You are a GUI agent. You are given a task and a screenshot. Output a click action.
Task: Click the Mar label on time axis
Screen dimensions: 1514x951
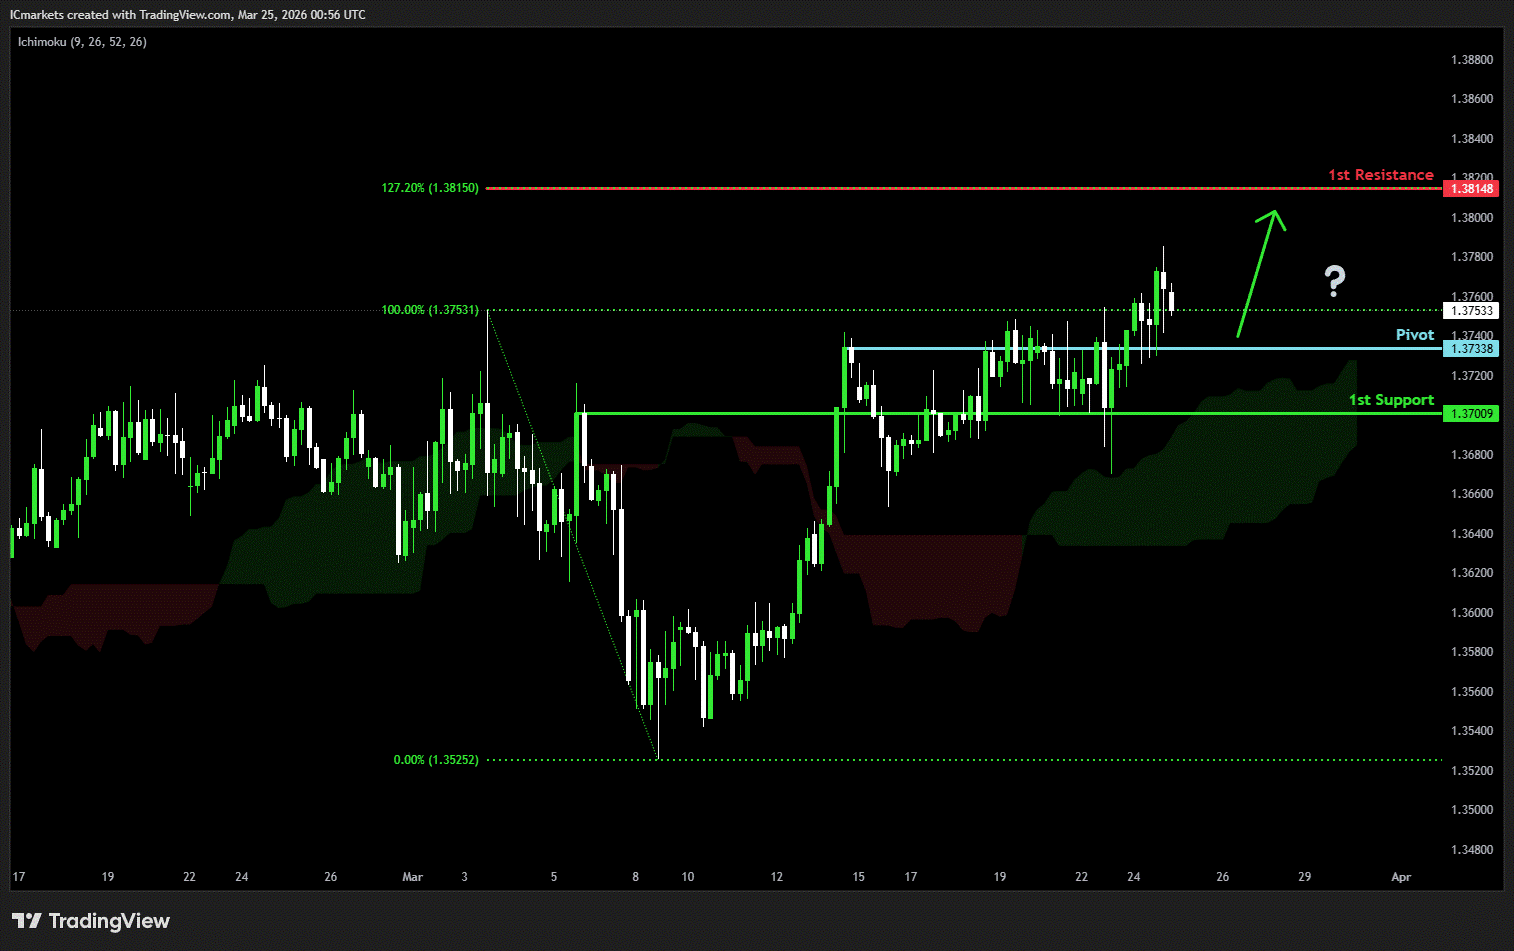[x=412, y=877]
